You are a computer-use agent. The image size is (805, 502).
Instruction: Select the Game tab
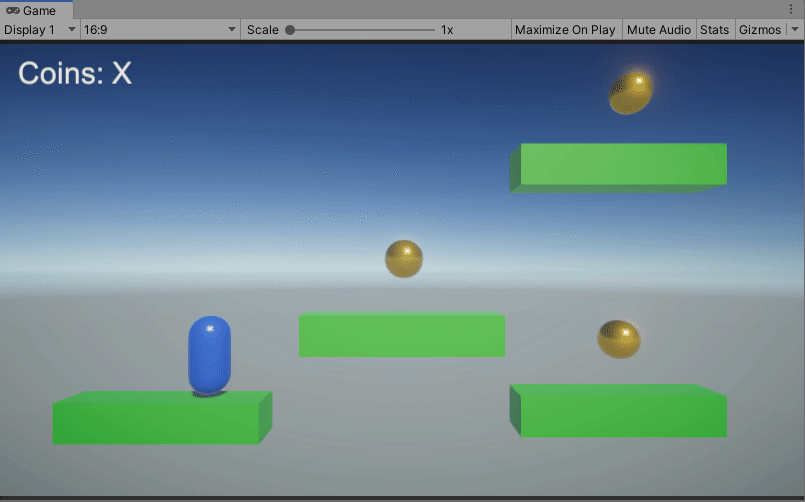[x=36, y=10]
